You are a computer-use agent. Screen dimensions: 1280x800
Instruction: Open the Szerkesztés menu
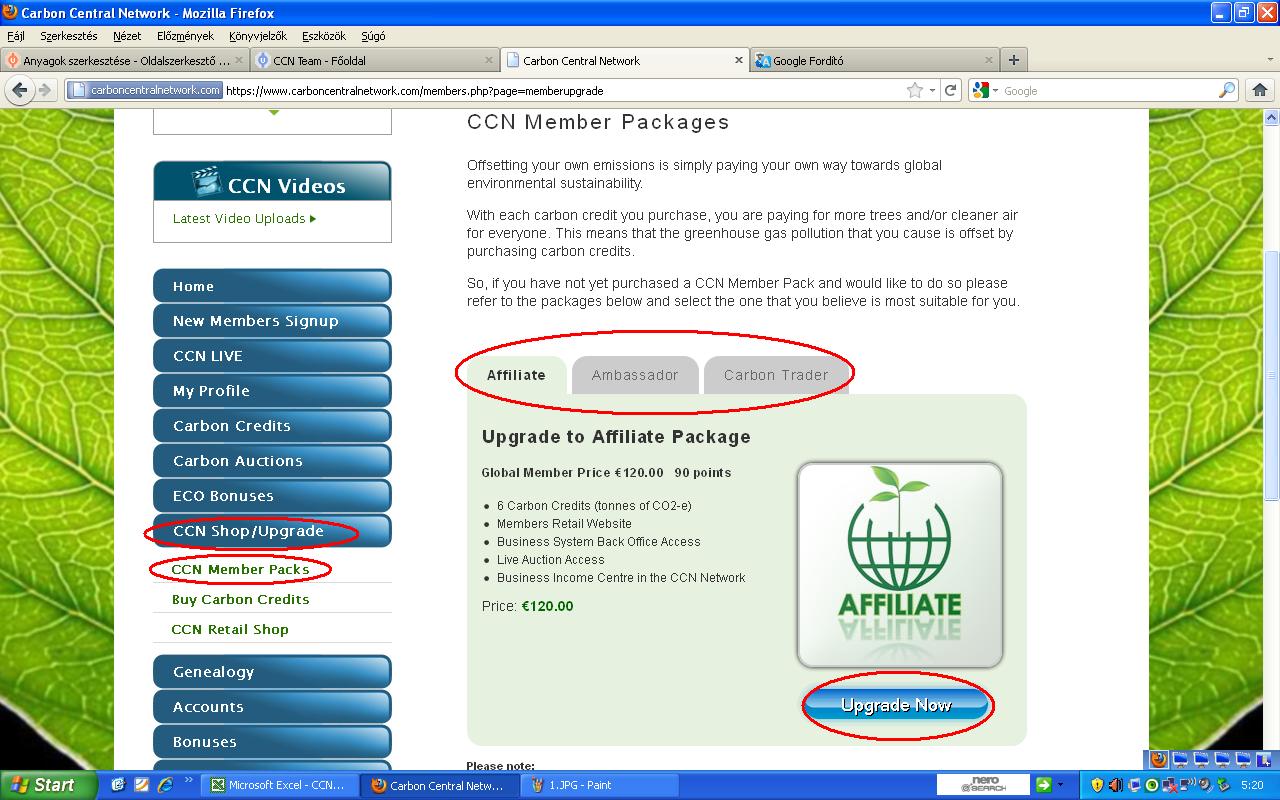69,36
